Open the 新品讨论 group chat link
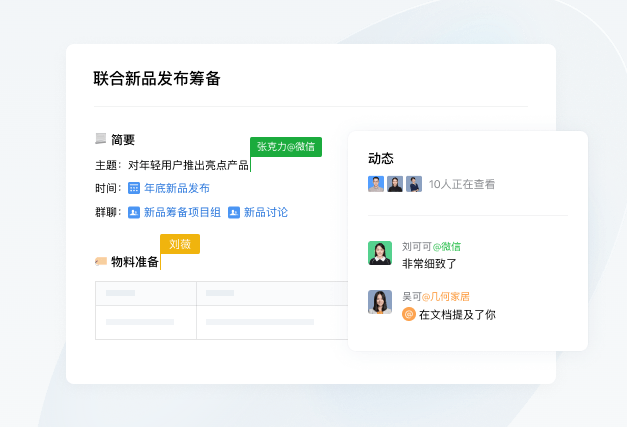Image resolution: width=627 pixels, height=427 pixels. tap(266, 212)
